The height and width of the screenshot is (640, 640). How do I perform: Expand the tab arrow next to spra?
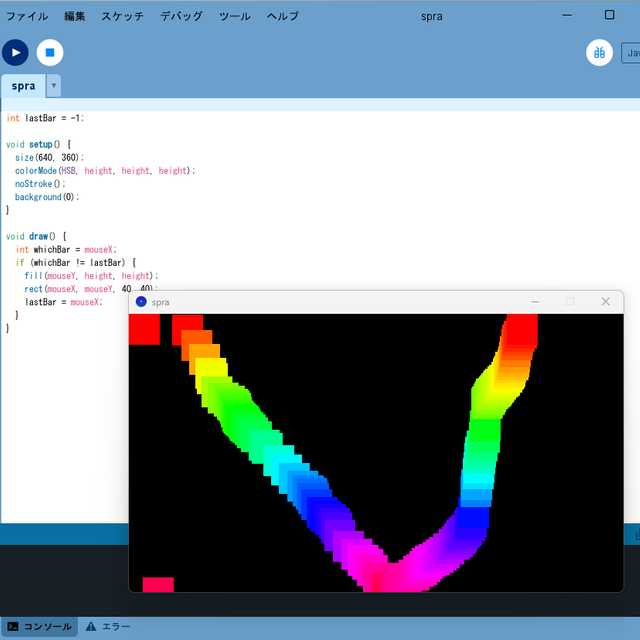point(53,86)
